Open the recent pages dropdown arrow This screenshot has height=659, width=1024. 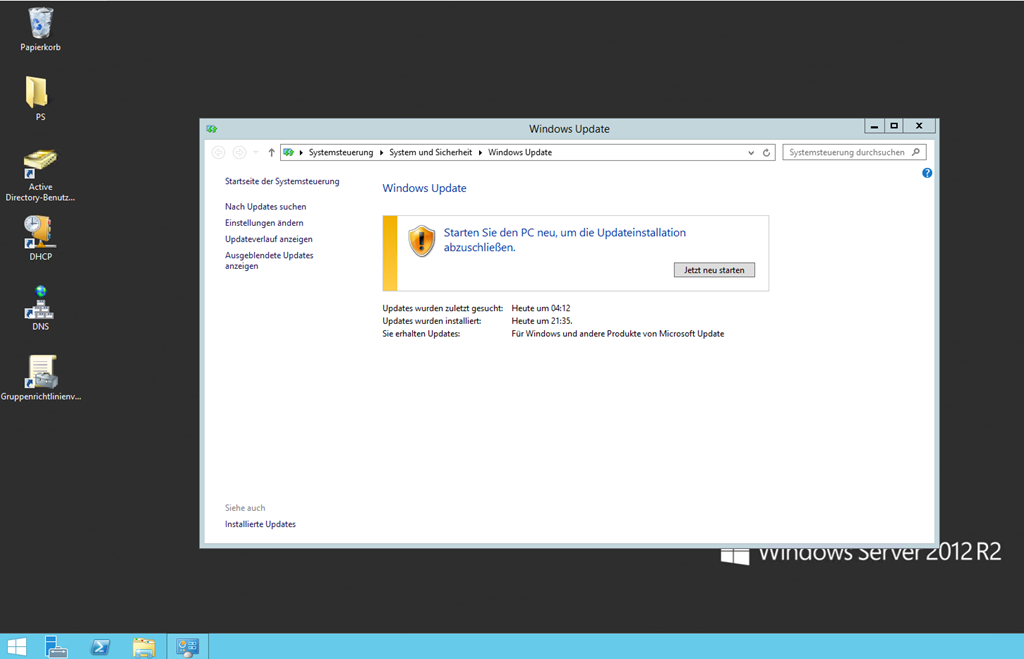(256, 153)
